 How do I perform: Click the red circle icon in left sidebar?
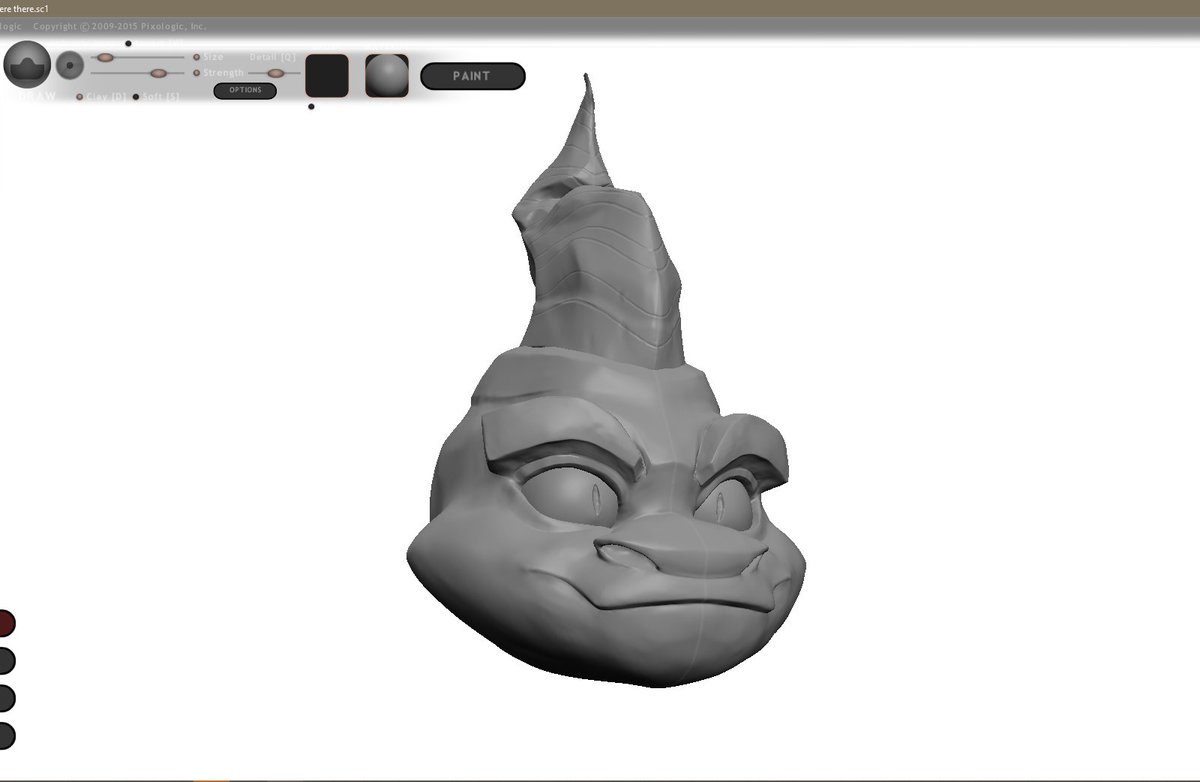[5, 623]
